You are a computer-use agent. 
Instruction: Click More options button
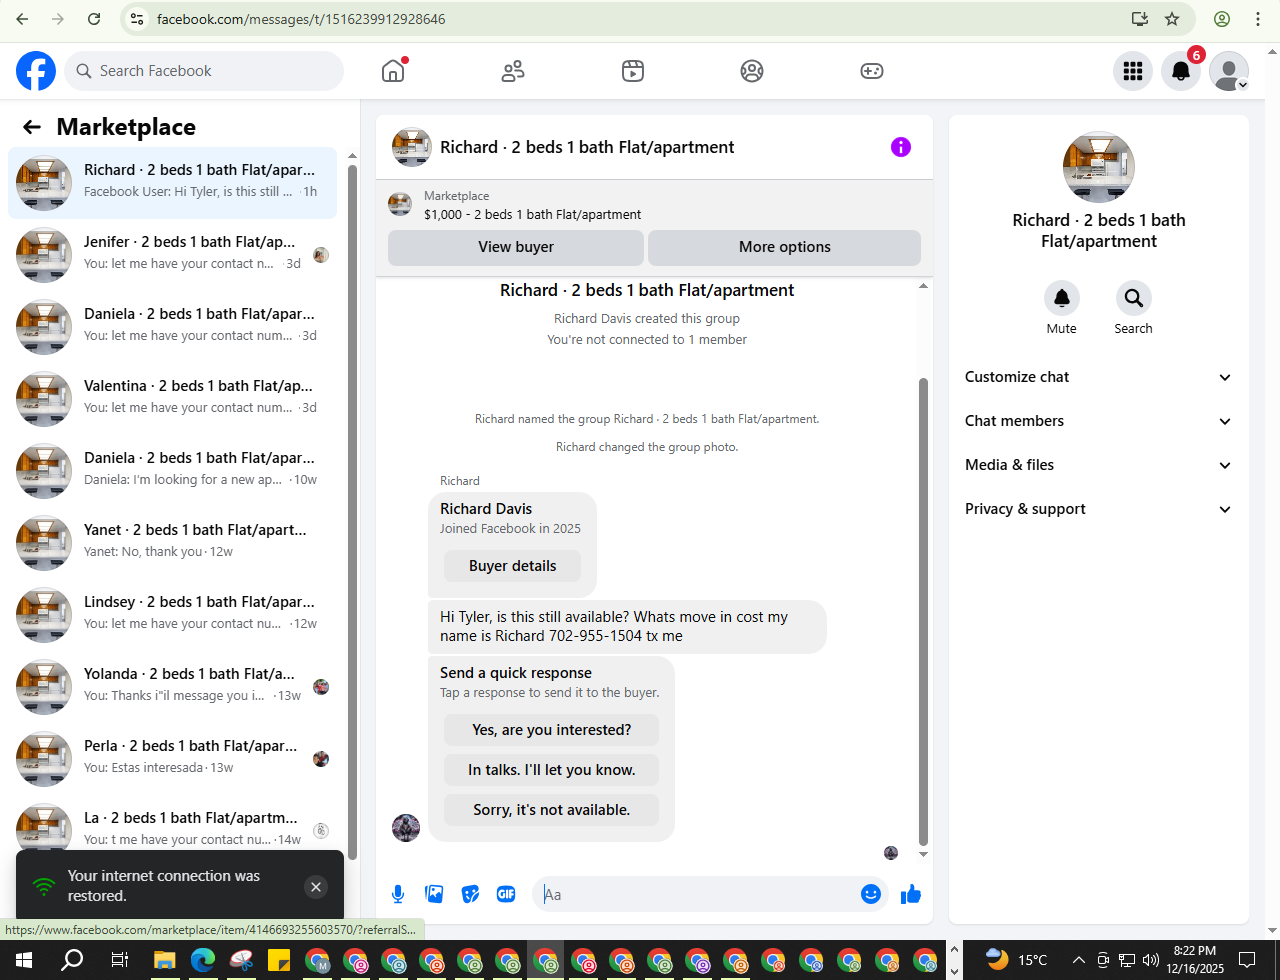pyautogui.click(x=785, y=247)
